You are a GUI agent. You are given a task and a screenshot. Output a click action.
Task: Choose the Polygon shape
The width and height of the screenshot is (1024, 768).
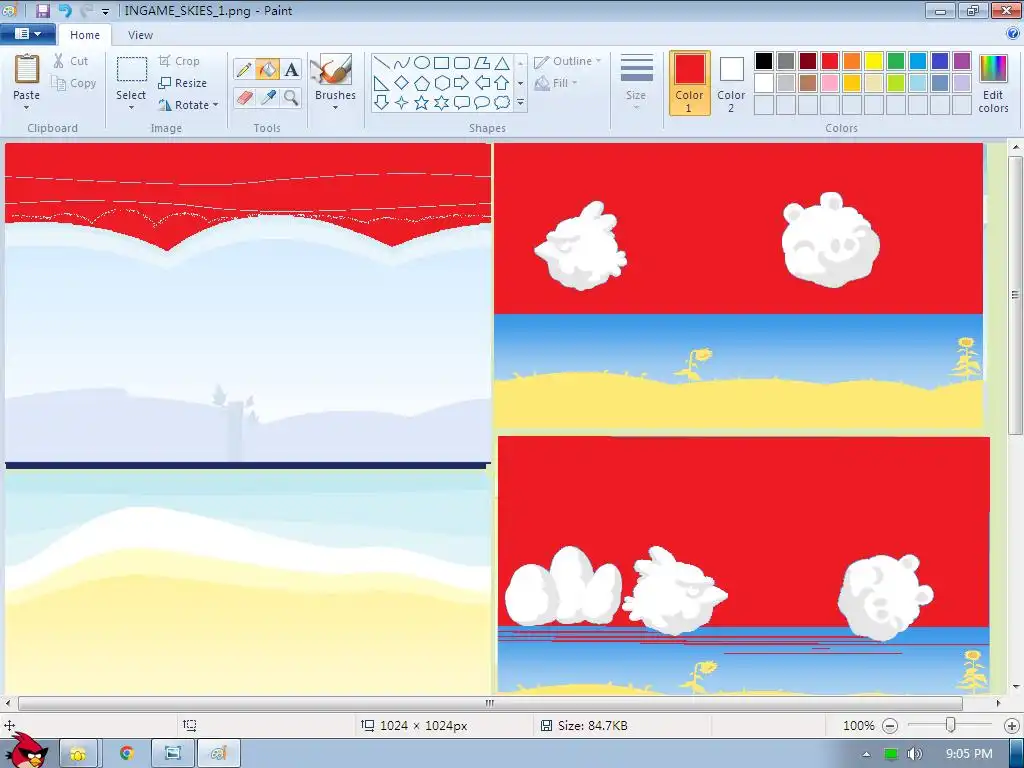coord(482,63)
